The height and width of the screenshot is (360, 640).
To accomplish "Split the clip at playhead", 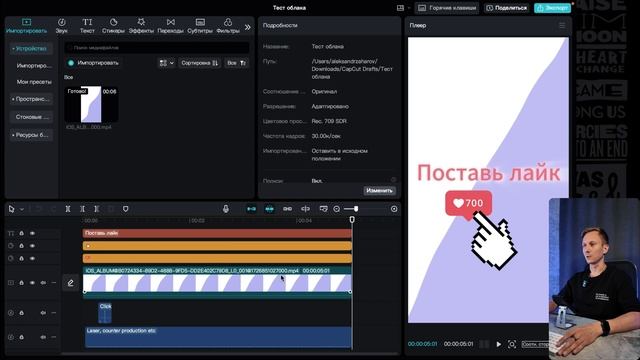I will click(x=68, y=209).
